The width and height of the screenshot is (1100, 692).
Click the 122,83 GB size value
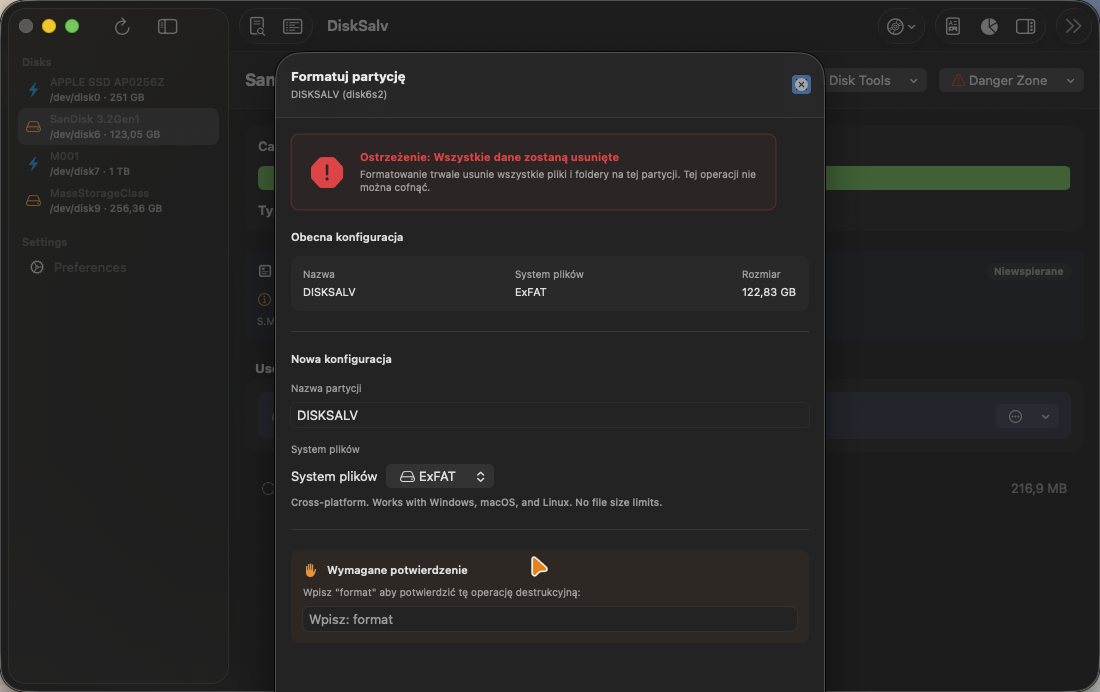tap(769, 292)
